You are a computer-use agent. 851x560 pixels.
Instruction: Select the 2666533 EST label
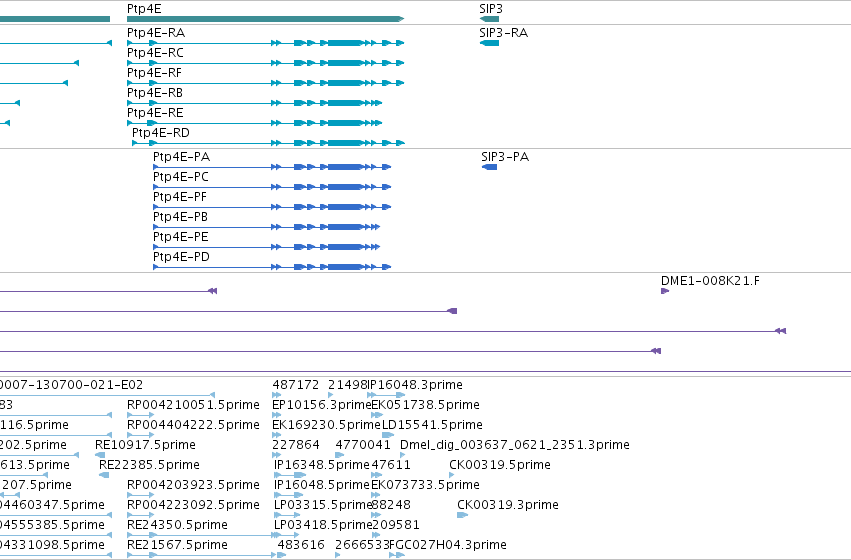tap(363, 545)
